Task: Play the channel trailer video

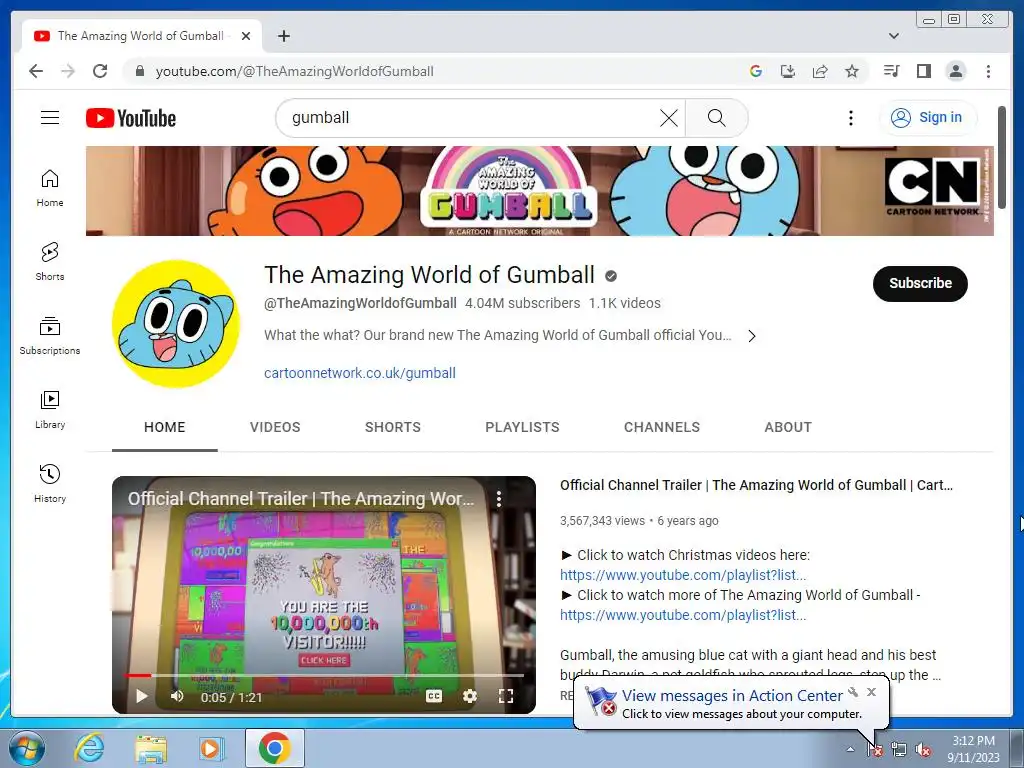Action: (142, 696)
